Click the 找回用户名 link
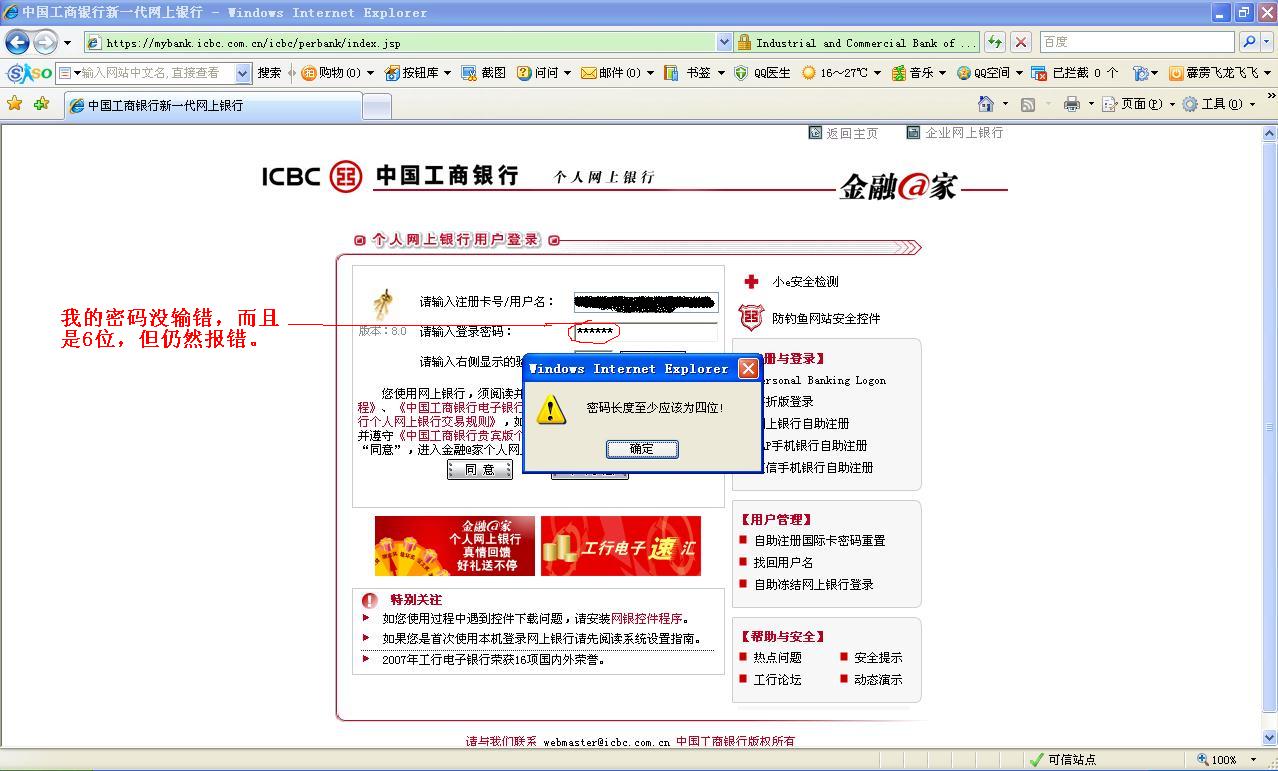Viewport: 1278px width, 771px height. [x=784, y=563]
